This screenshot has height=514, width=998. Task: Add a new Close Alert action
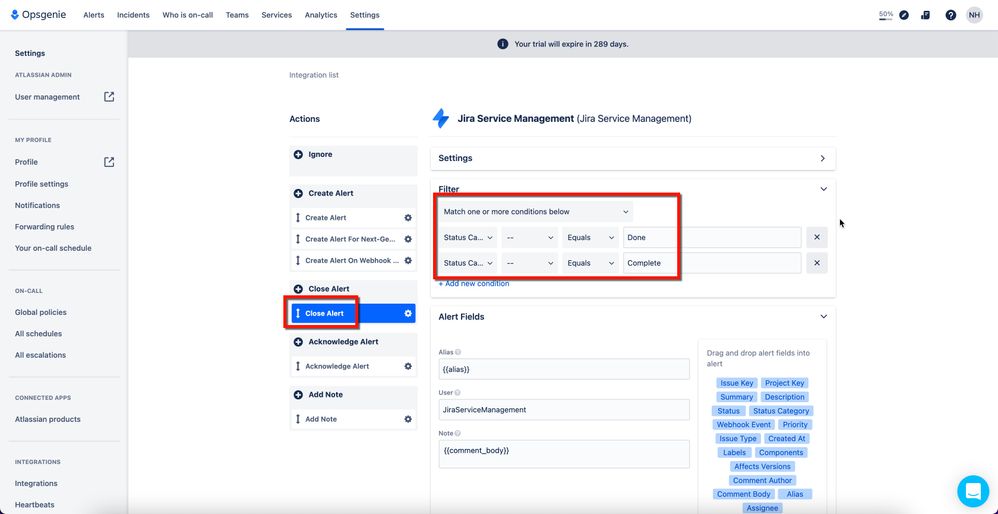298,289
